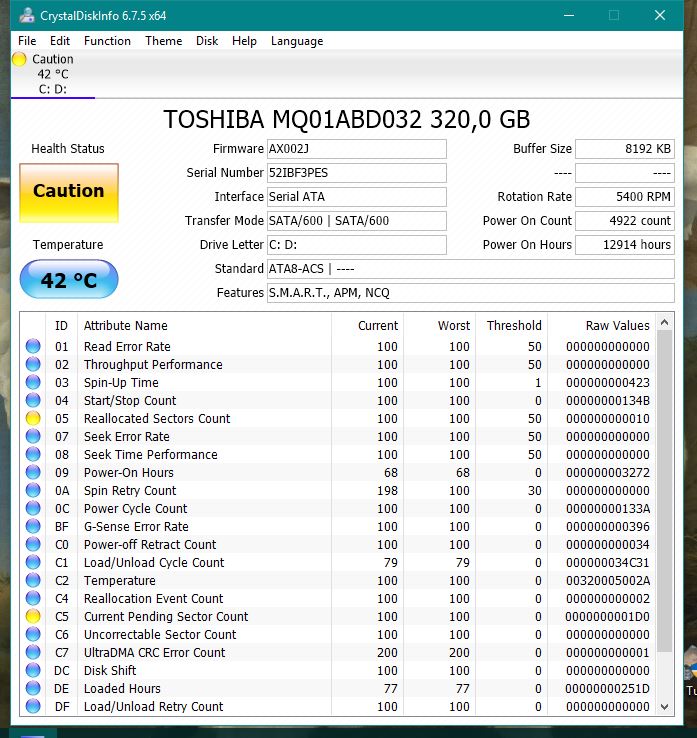The width and height of the screenshot is (697, 738).
Task: Click the status orb for Disk Shift
Action: [x=33, y=670]
